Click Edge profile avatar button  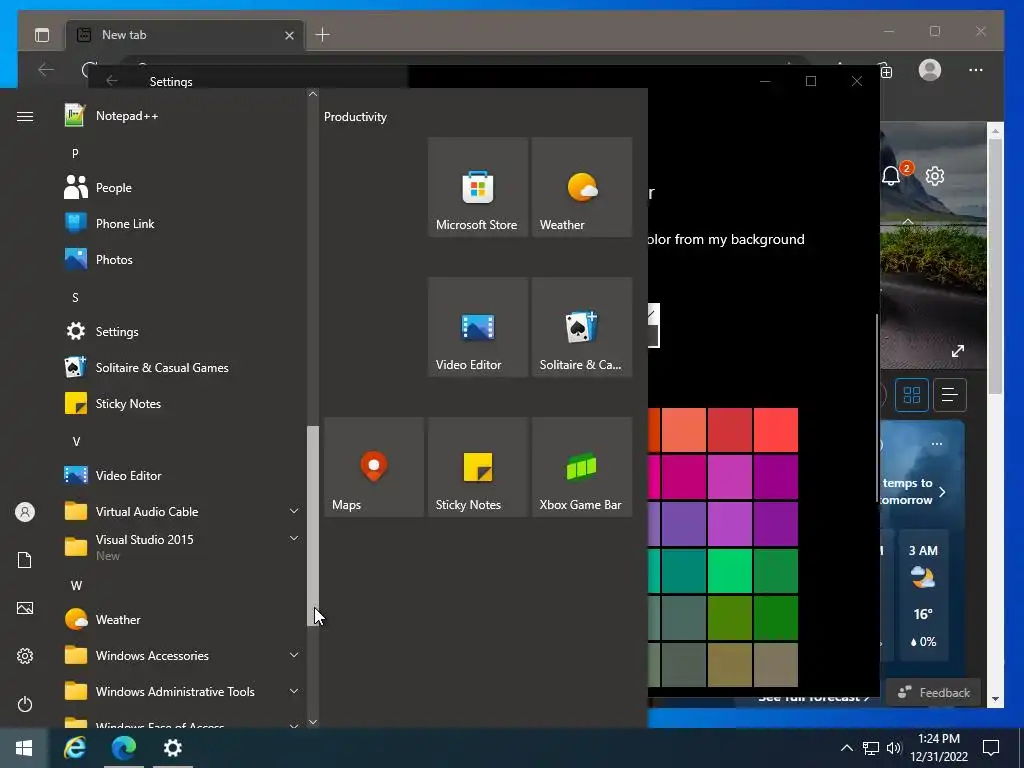pyautogui.click(x=929, y=70)
